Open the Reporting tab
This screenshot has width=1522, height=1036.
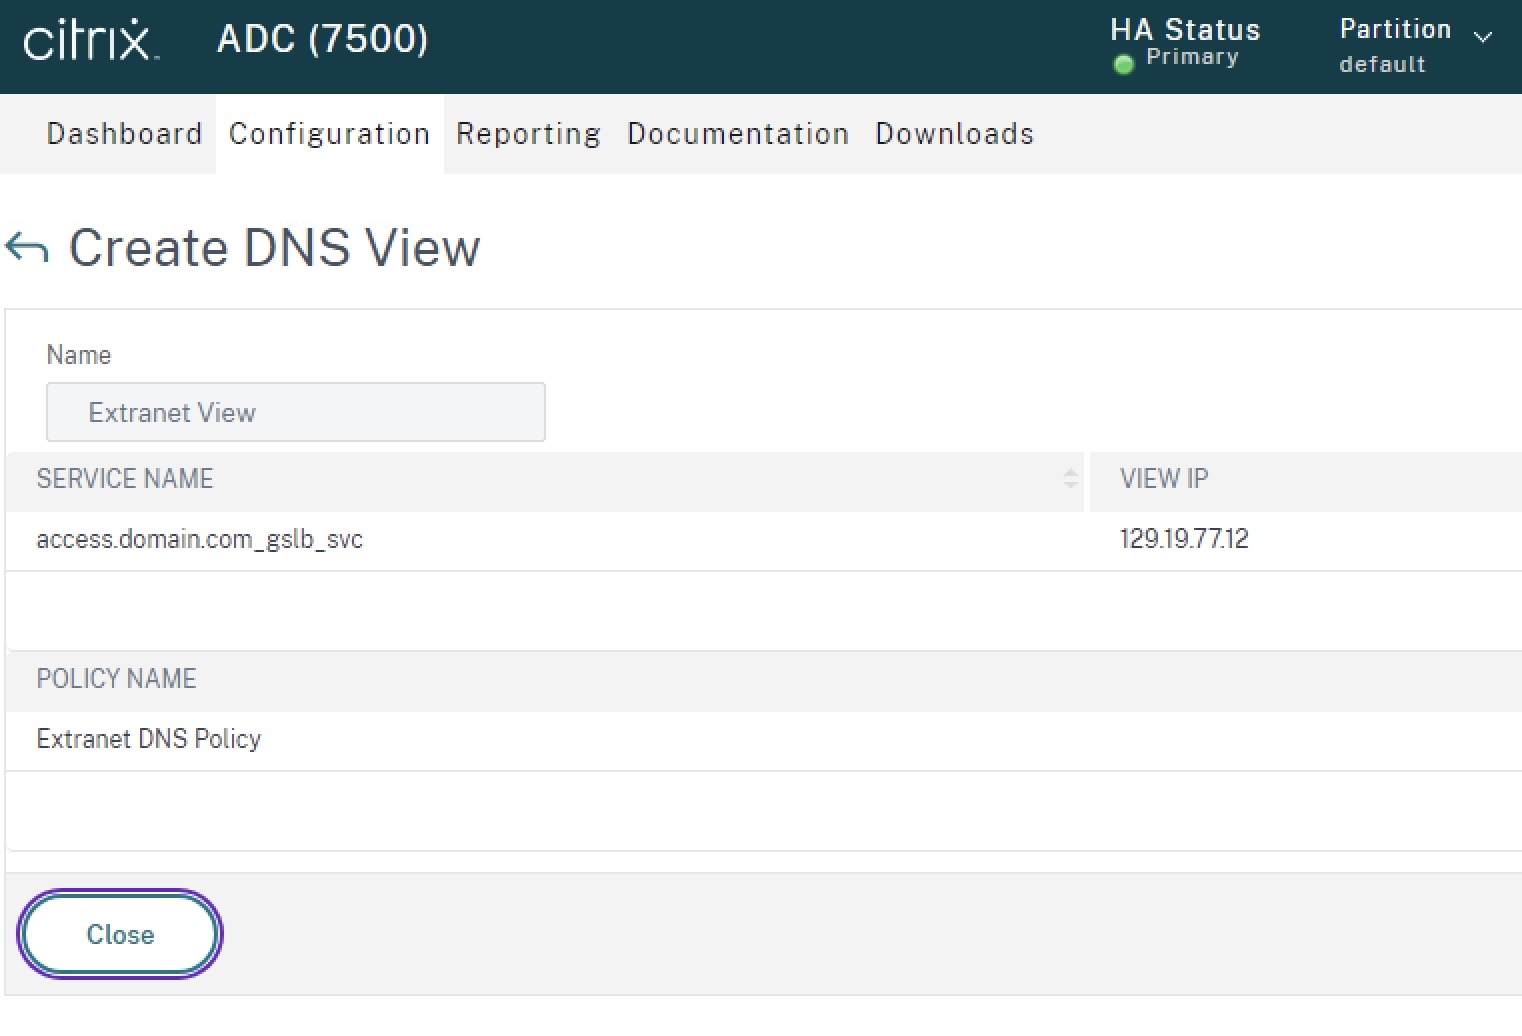(x=528, y=133)
